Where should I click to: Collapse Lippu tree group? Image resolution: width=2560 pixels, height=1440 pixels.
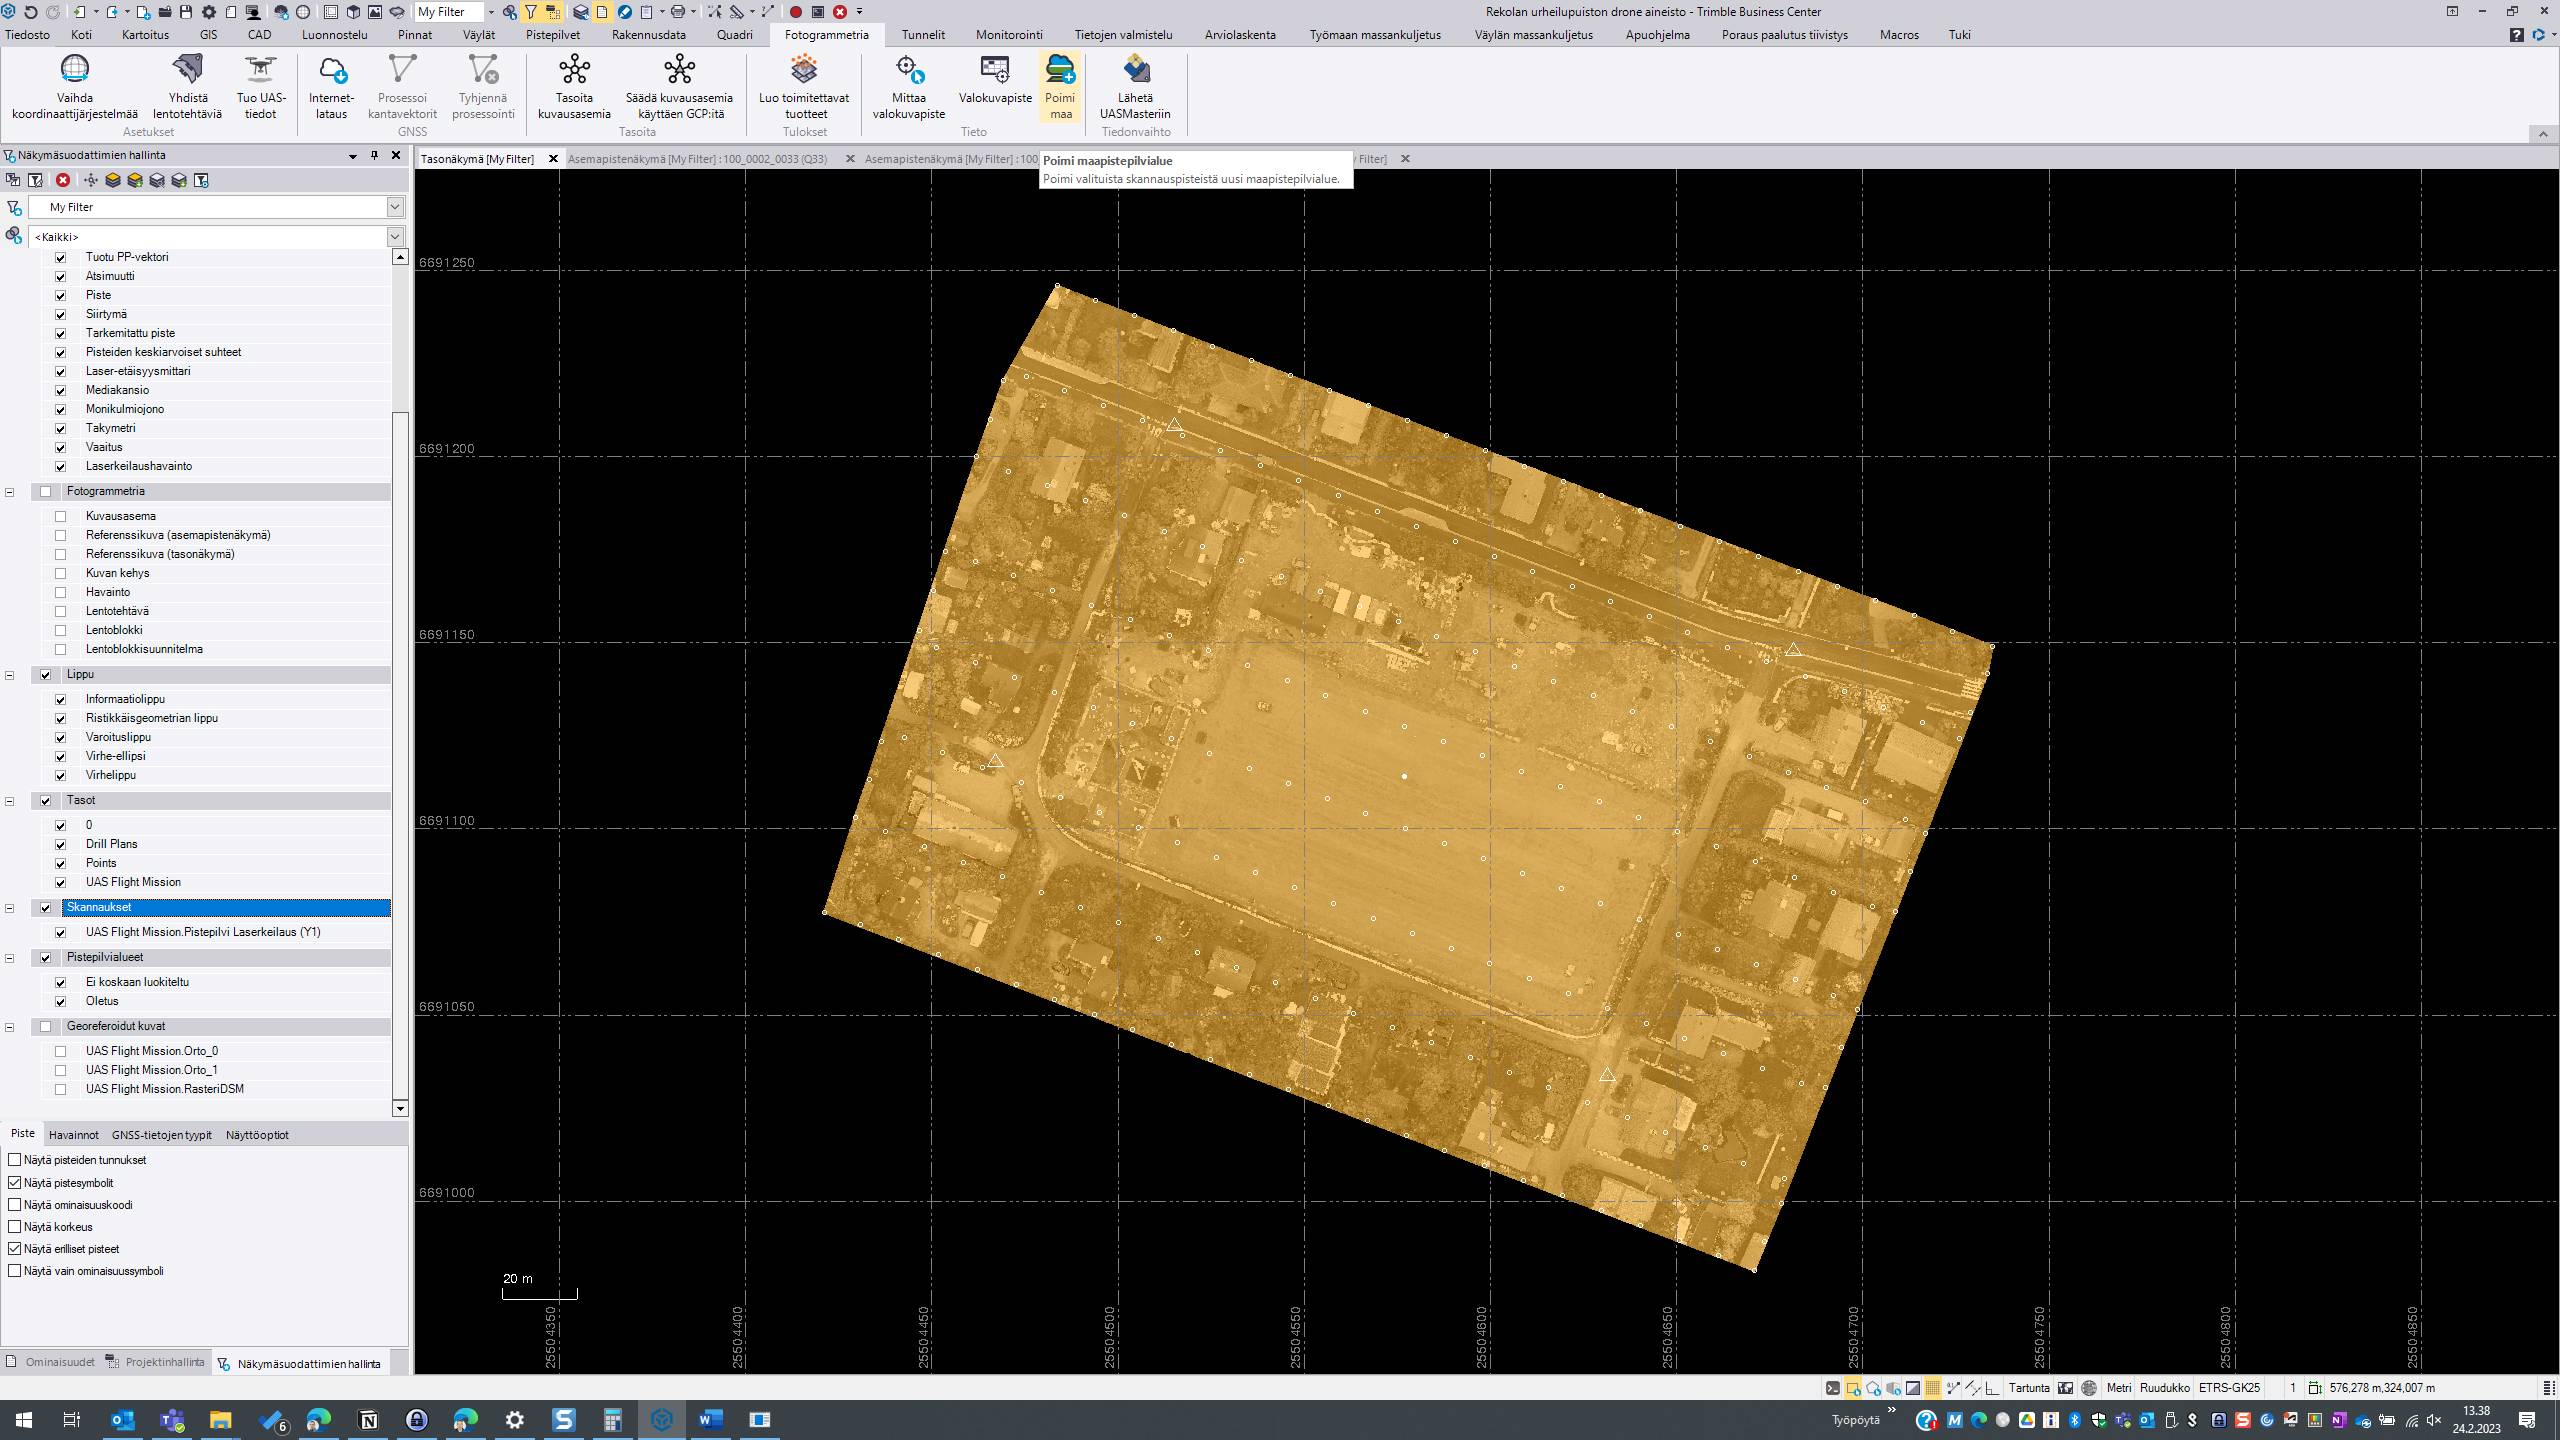[10, 675]
